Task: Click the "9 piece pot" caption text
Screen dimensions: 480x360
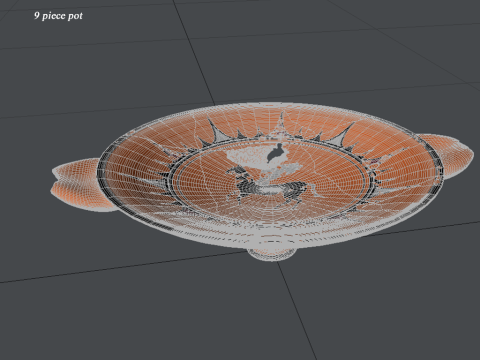Action: (58, 16)
